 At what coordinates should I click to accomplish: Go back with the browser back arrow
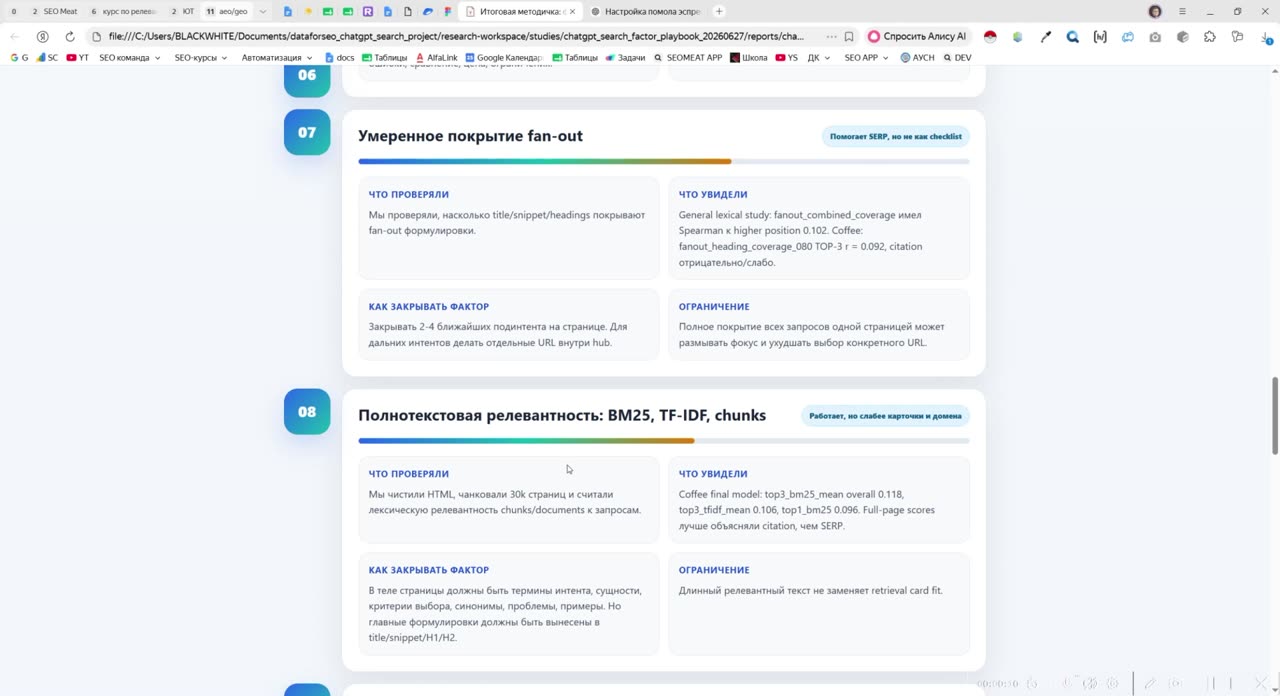click(x=14, y=36)
